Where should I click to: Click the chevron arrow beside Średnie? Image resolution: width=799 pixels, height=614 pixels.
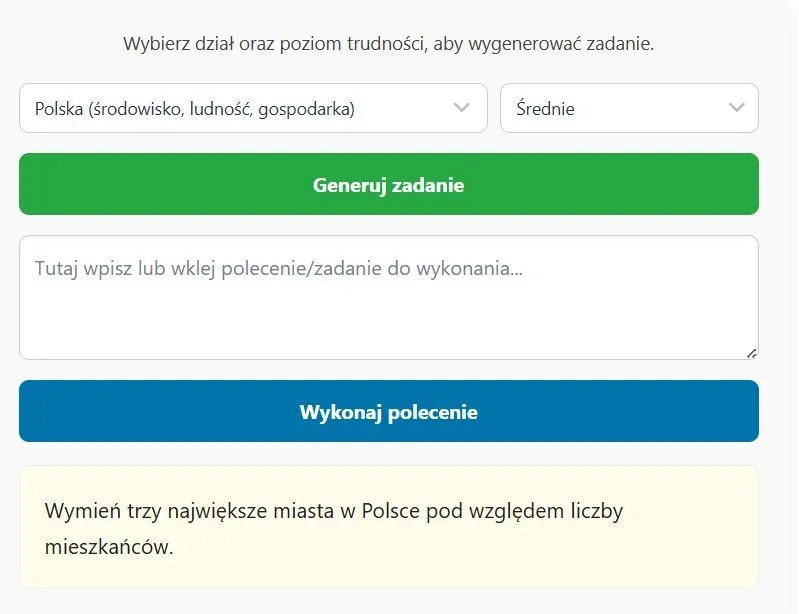coord(737,108)
